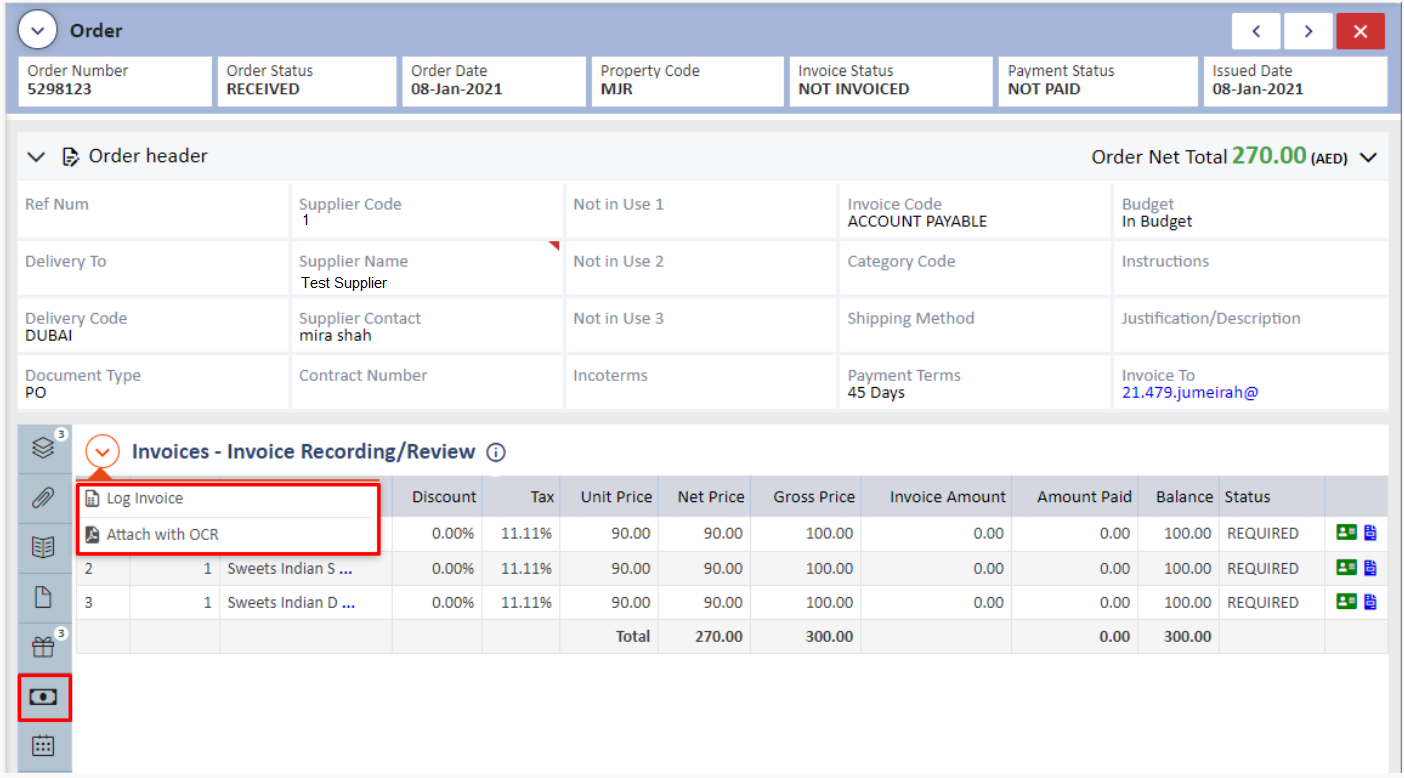Click the green card icon in row 2
Viewport: 1404px width, 778px height.
click(x=1346, y=567)
